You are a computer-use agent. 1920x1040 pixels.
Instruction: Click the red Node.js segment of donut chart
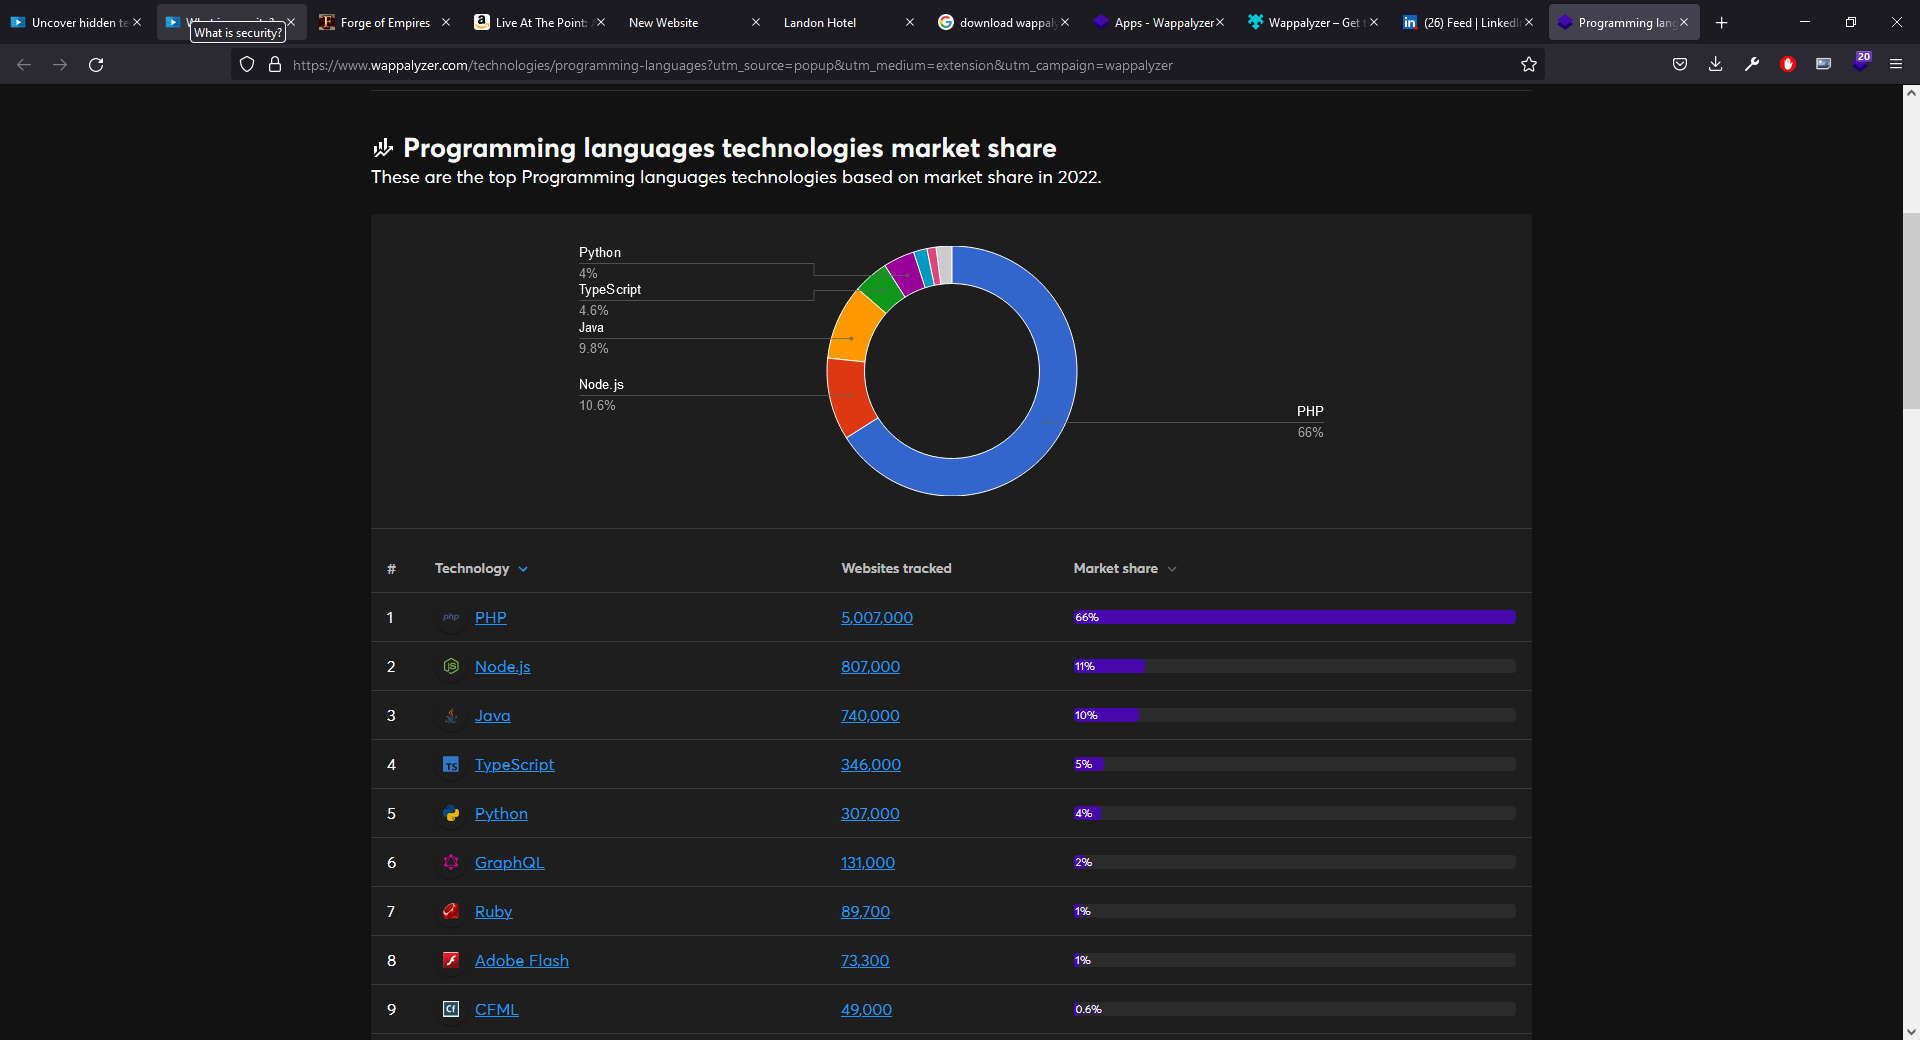coord(849,396)
